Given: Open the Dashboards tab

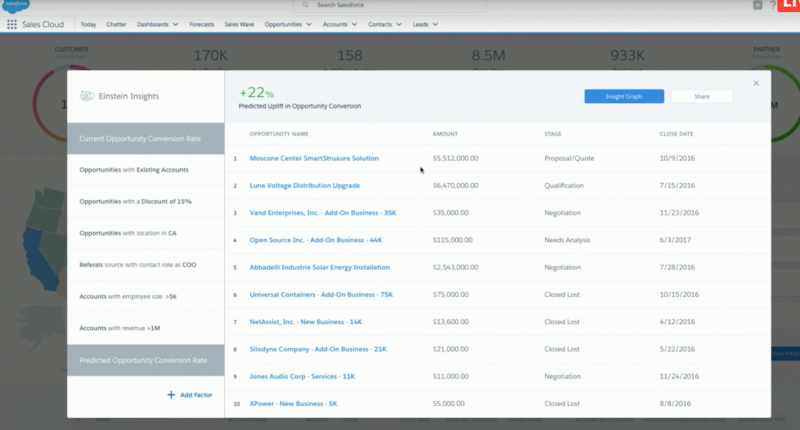Looking at the screenshot, I should click(x=152, y=24).
